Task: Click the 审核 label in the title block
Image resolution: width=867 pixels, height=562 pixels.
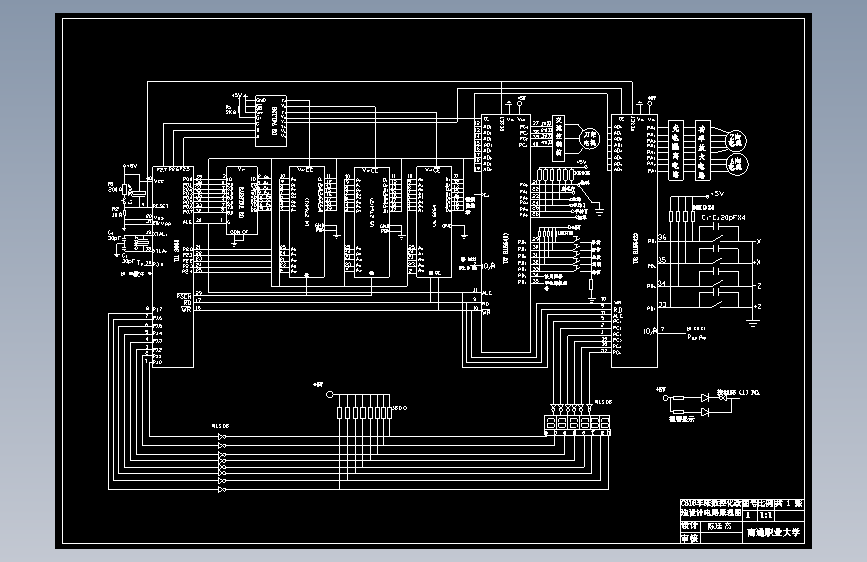Action: (x=690, y=538)
